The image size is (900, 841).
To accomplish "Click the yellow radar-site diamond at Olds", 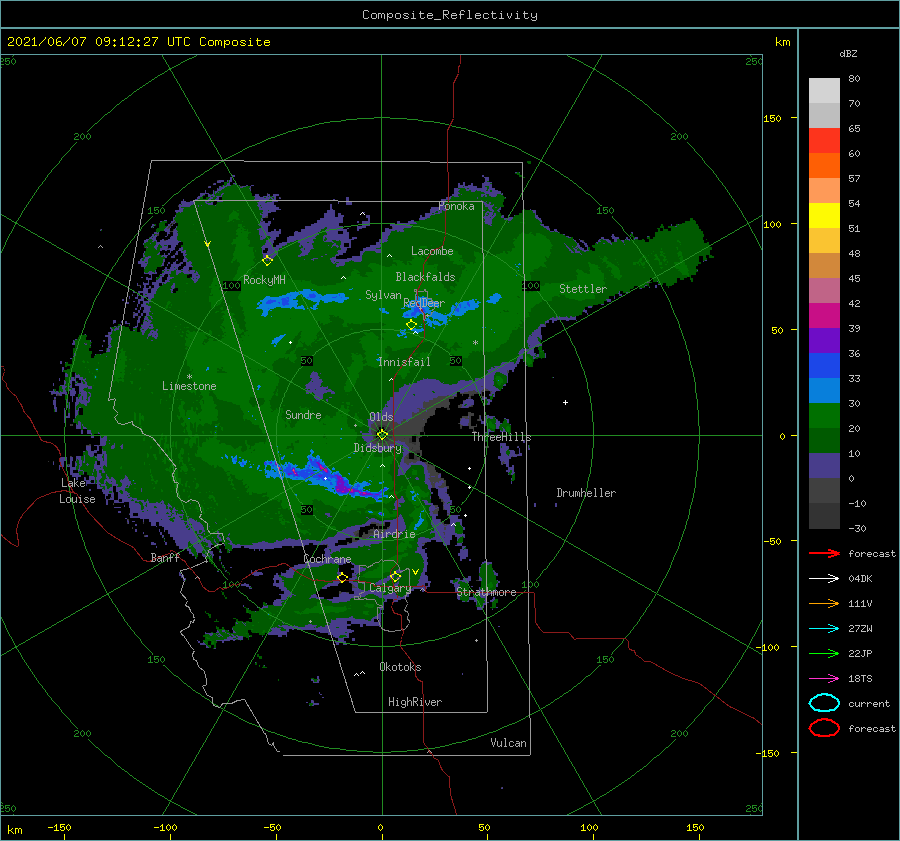I will click(x=382, y=435).
